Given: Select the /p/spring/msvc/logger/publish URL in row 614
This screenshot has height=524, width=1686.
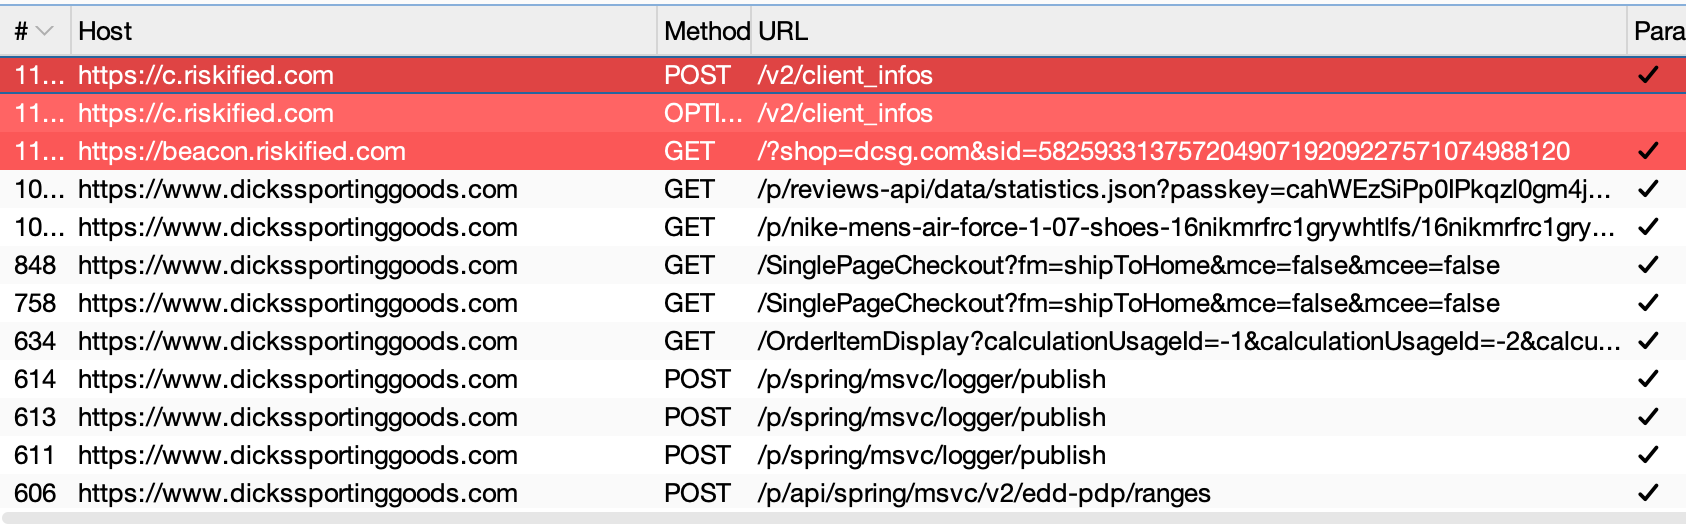Looking at the screenshot, I should coord(932,379).
